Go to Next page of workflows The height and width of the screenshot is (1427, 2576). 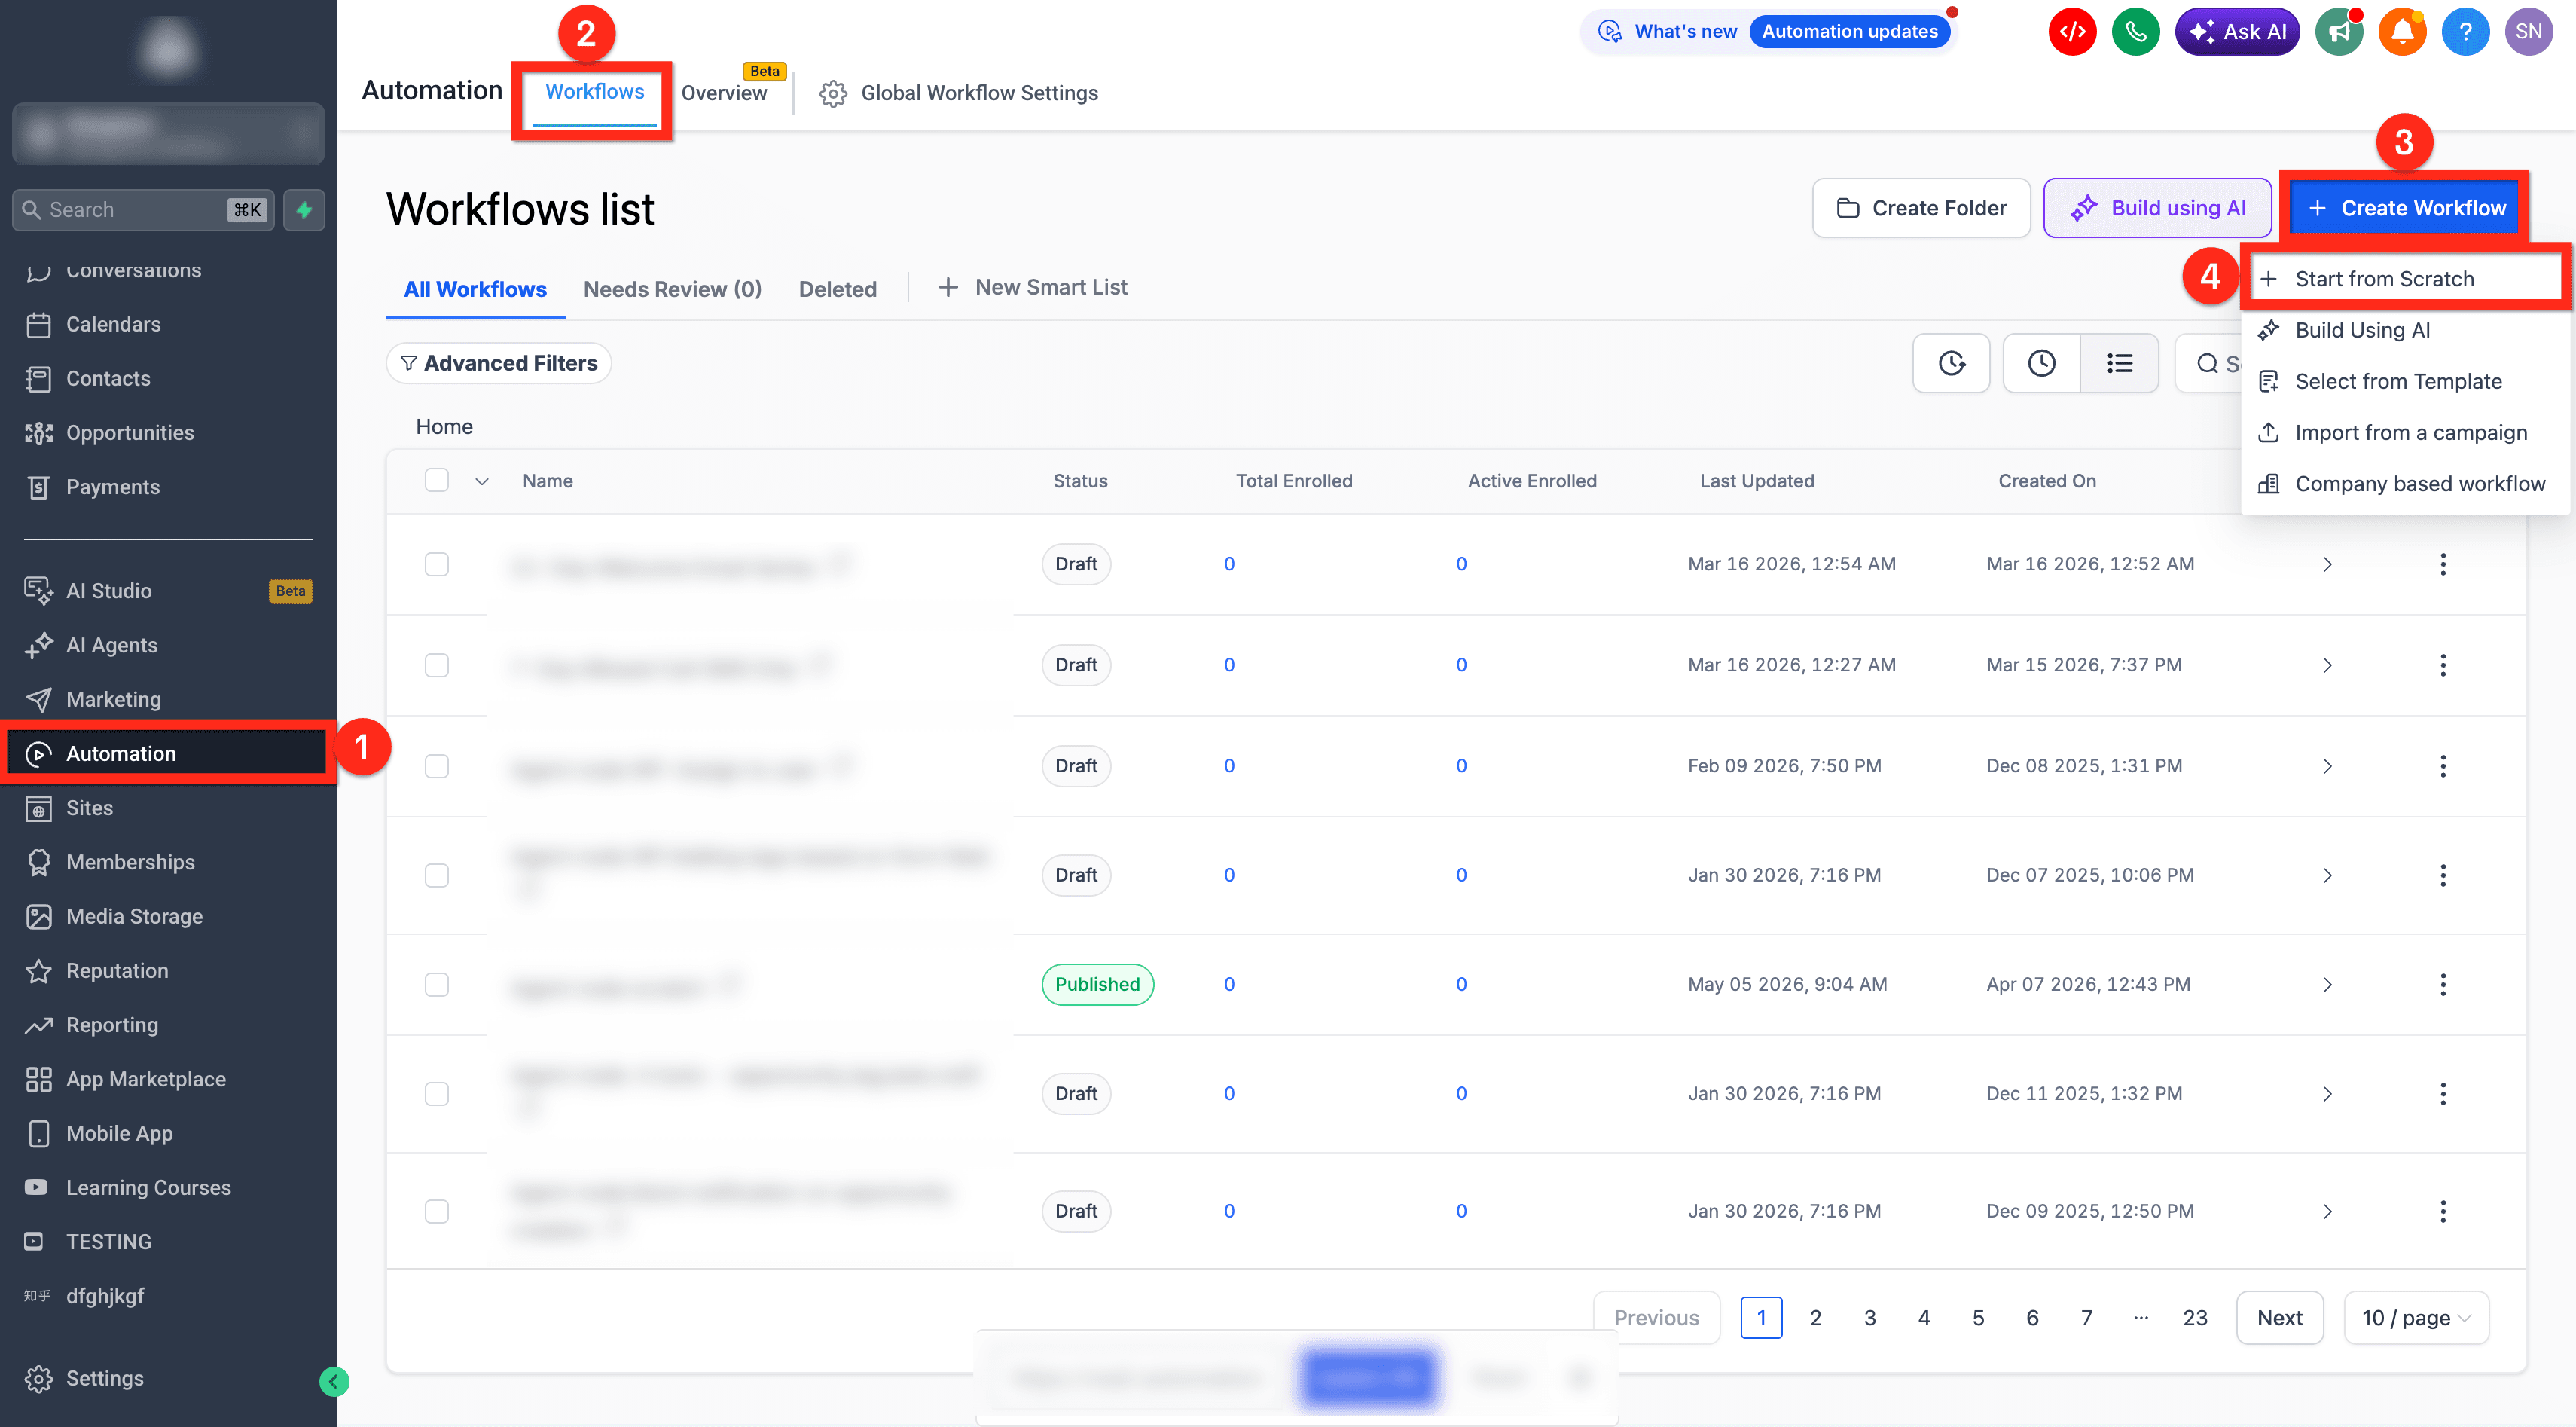(x=2279, y=1318)
